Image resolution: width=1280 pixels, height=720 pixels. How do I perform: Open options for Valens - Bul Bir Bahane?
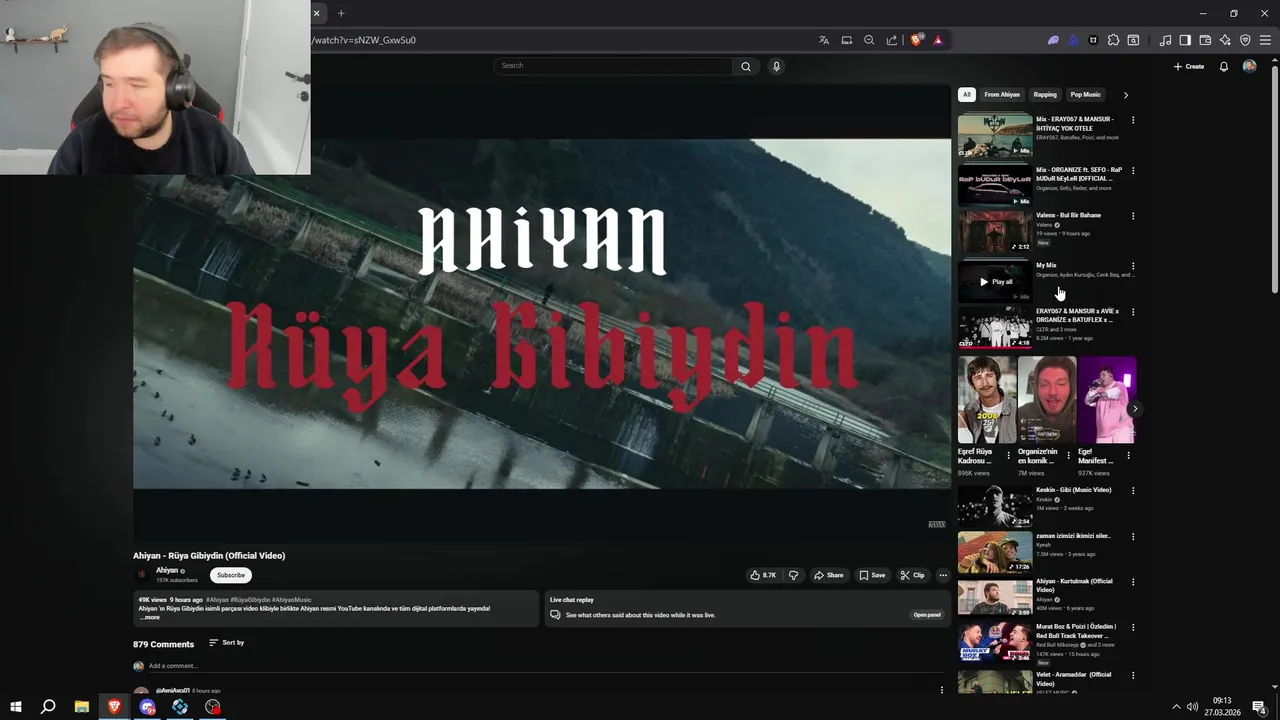[1133, 216]
